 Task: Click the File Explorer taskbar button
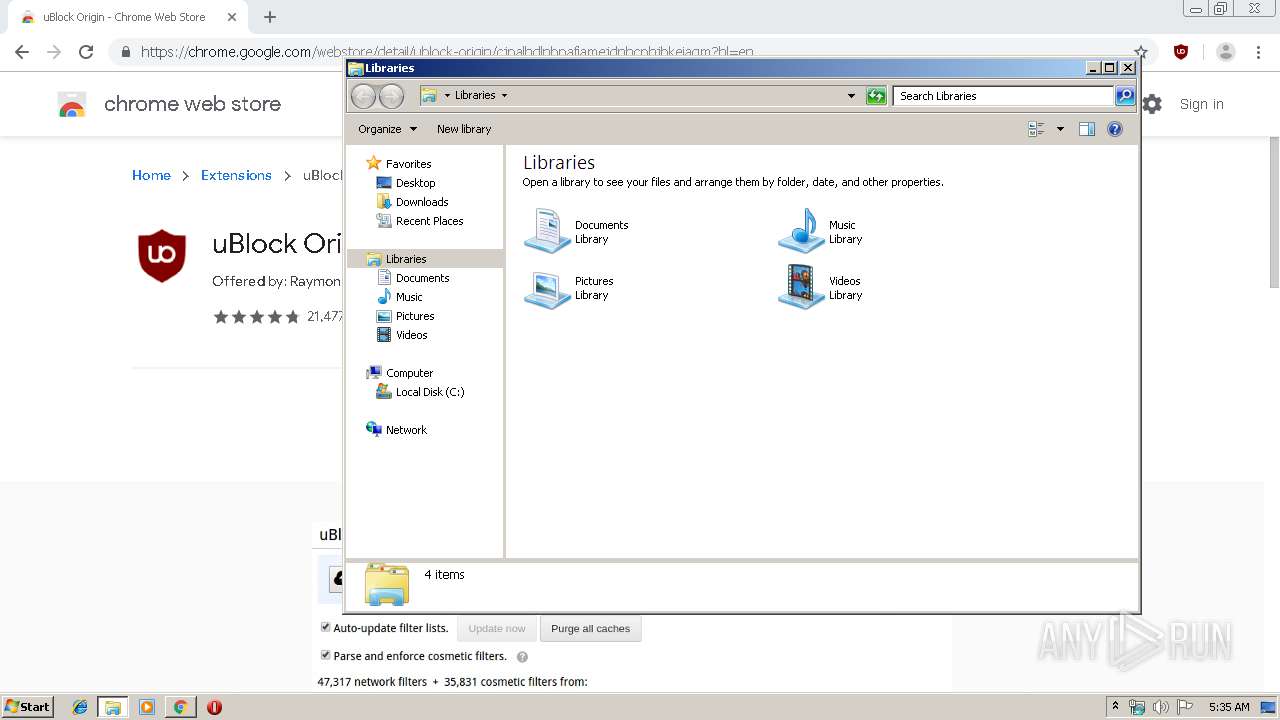tap(113, 707)
